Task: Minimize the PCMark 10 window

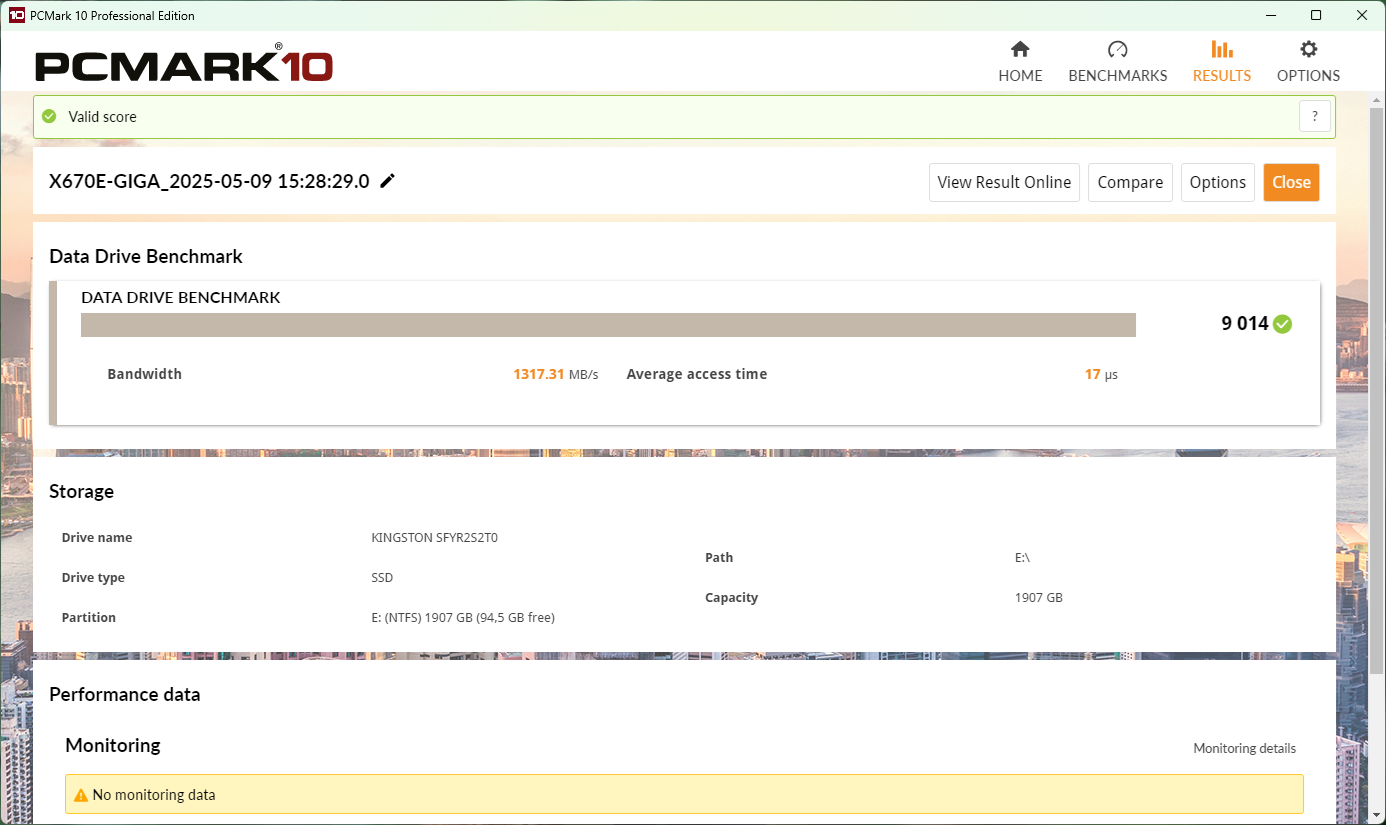Action: (1271, 15)
